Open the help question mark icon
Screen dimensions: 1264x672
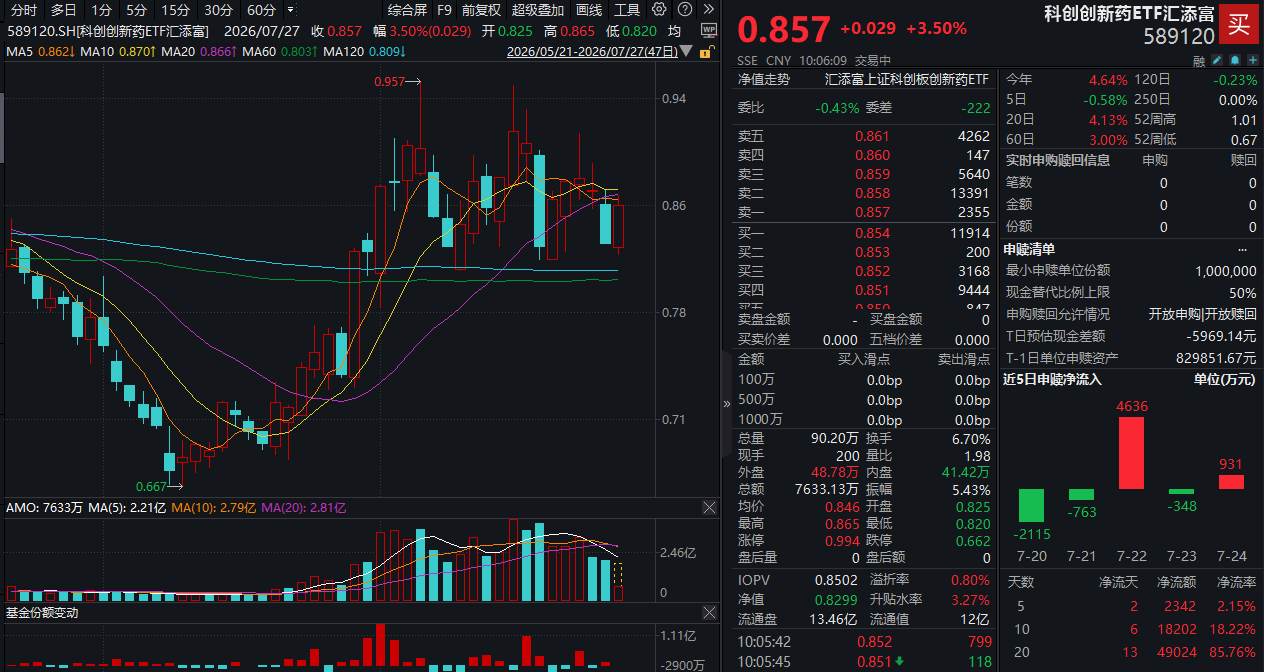(684, 9)
